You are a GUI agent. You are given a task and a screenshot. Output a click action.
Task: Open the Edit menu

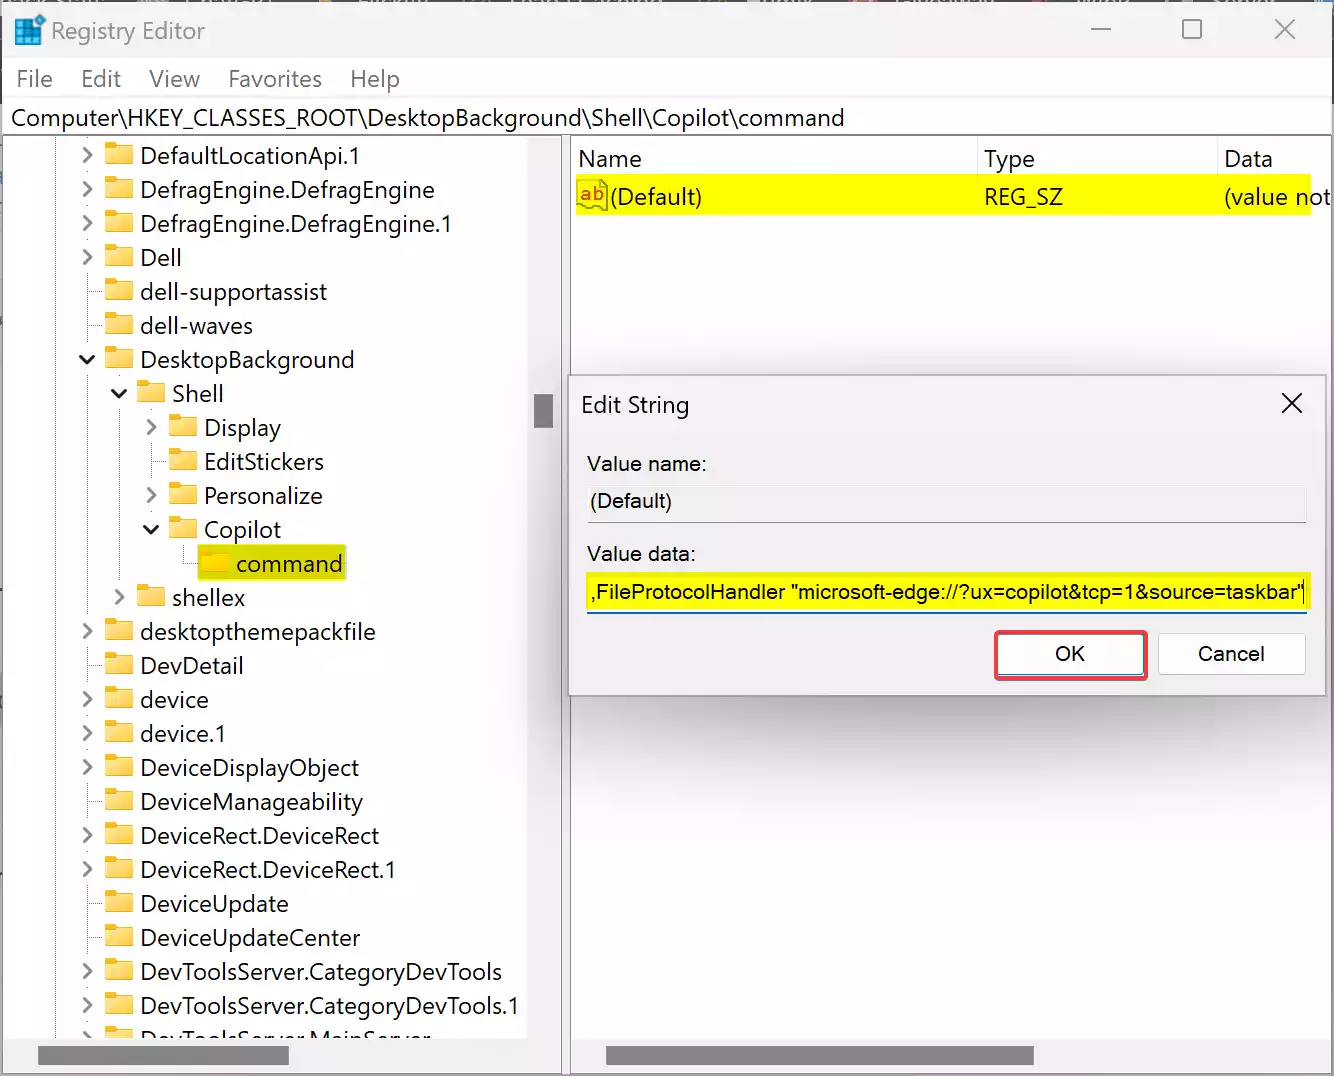click(x=101, y=79)
